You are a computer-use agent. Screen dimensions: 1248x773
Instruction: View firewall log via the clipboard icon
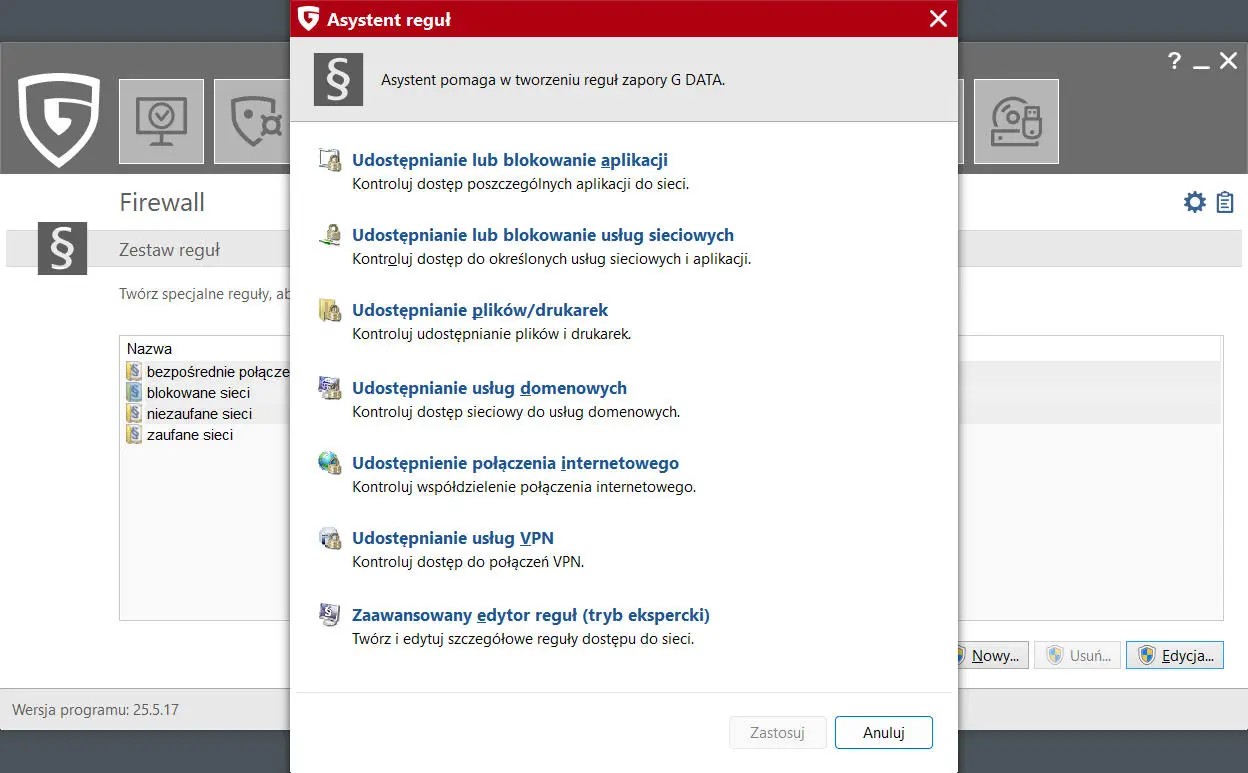[1224, 201]
